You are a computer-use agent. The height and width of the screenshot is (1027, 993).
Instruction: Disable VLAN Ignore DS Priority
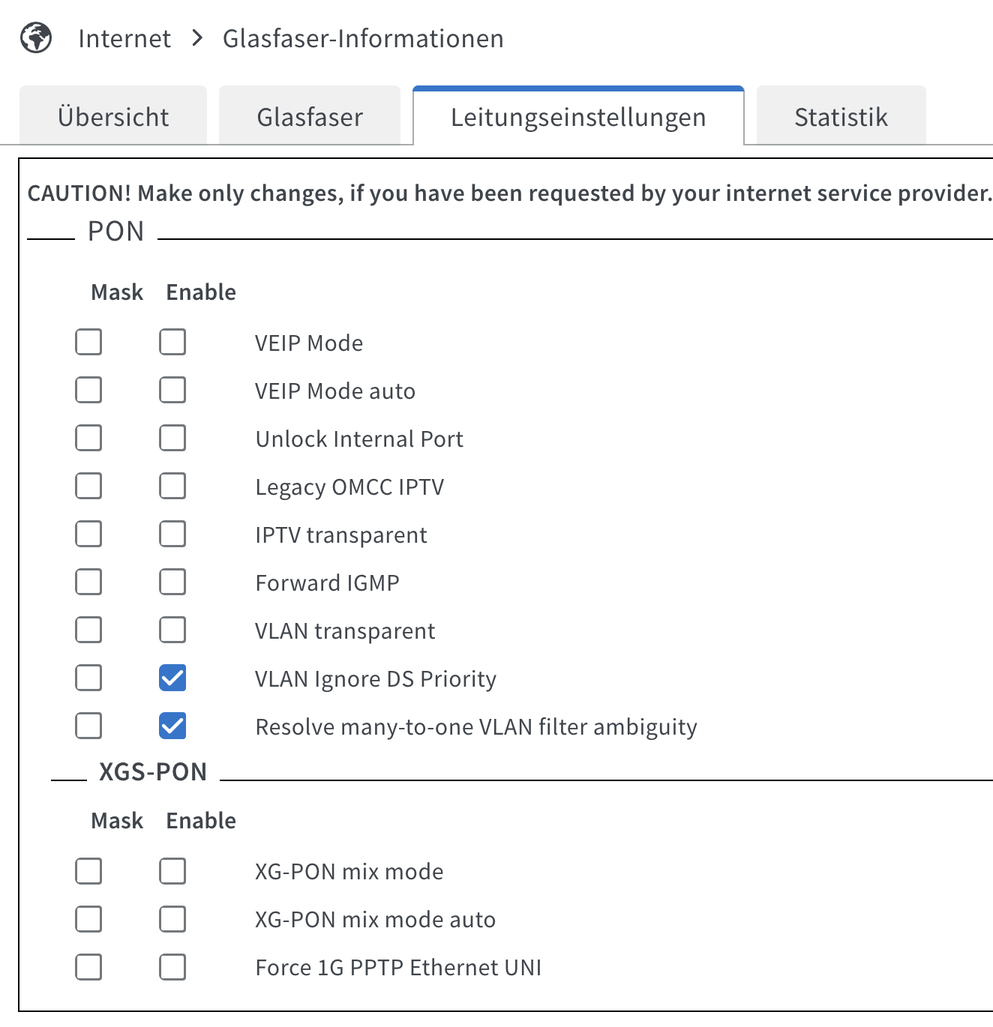click(172, 678)
